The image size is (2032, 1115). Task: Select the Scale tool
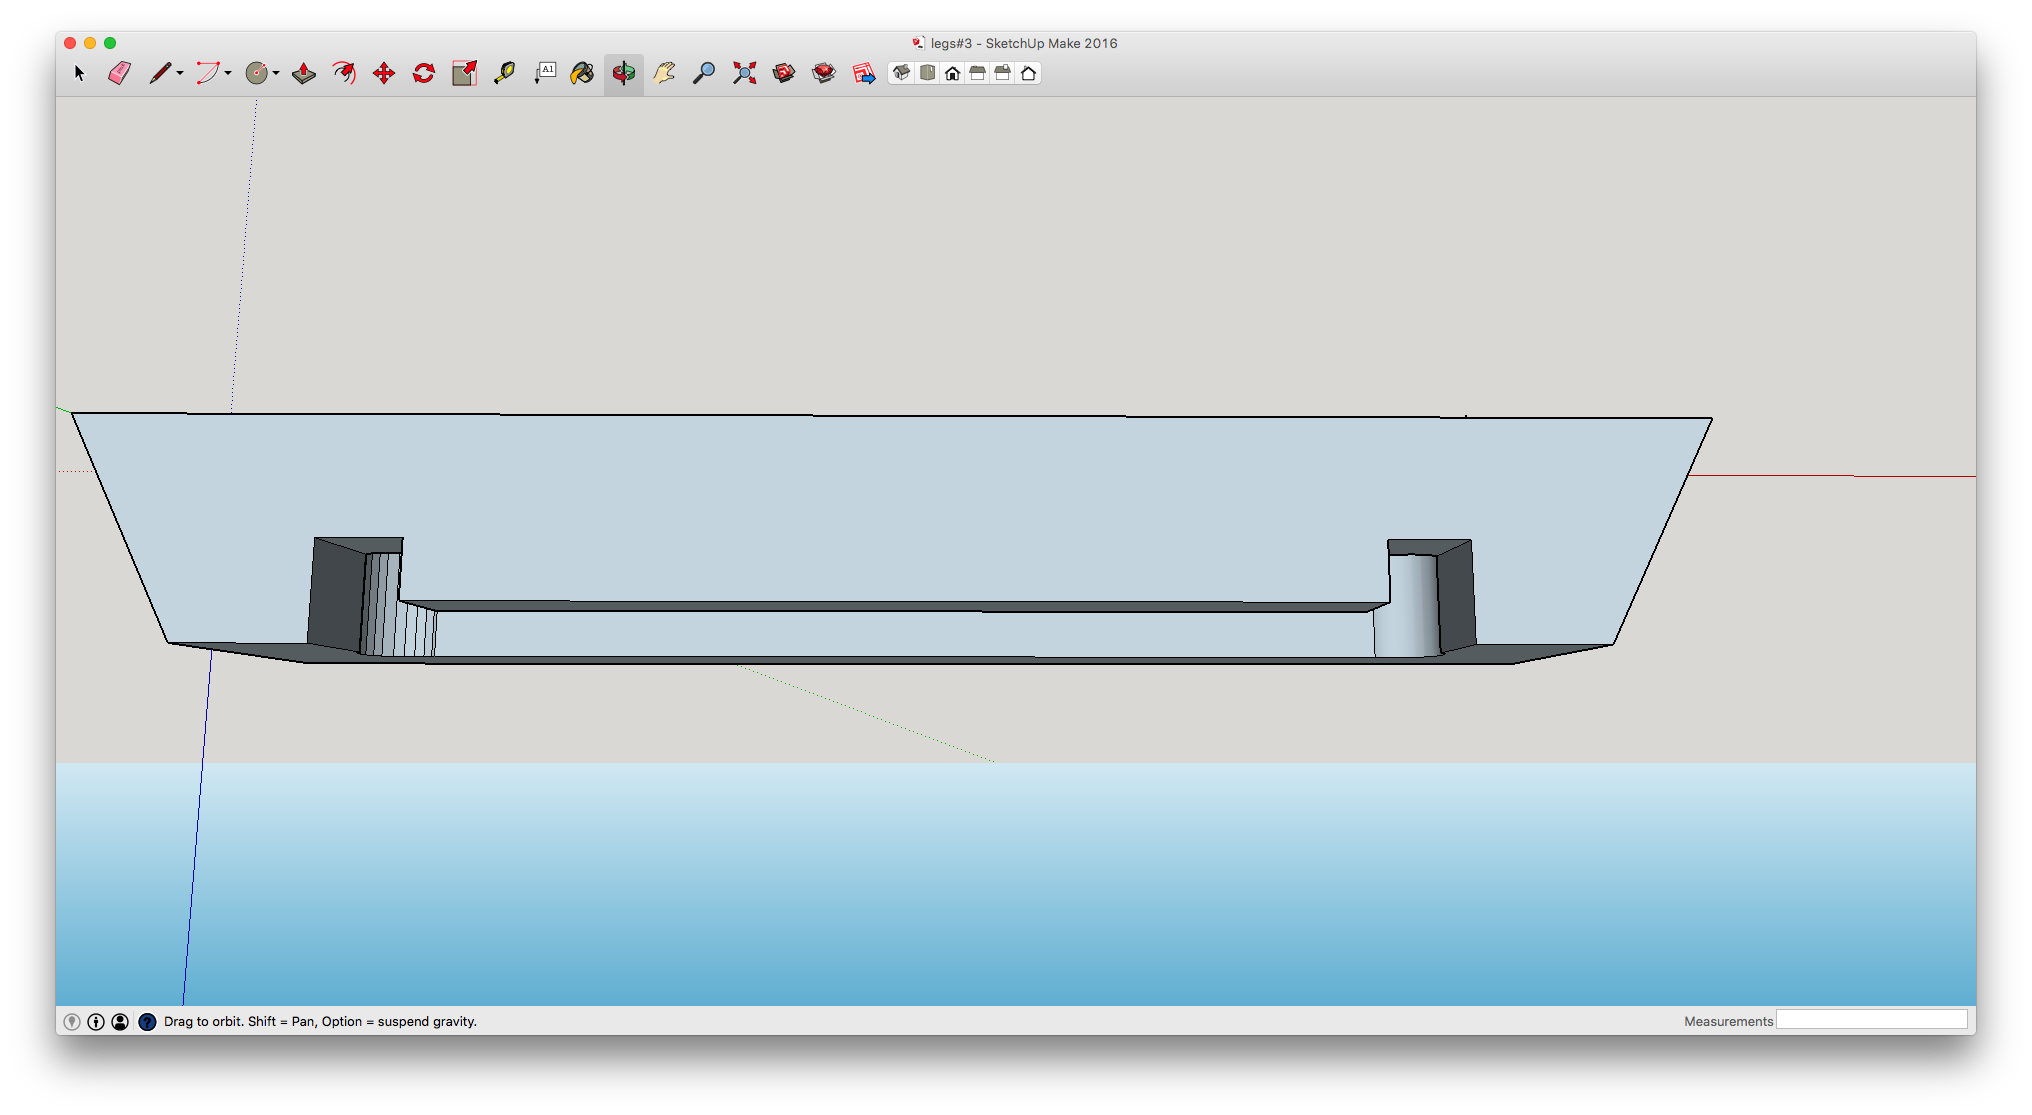tap(464, 73)
